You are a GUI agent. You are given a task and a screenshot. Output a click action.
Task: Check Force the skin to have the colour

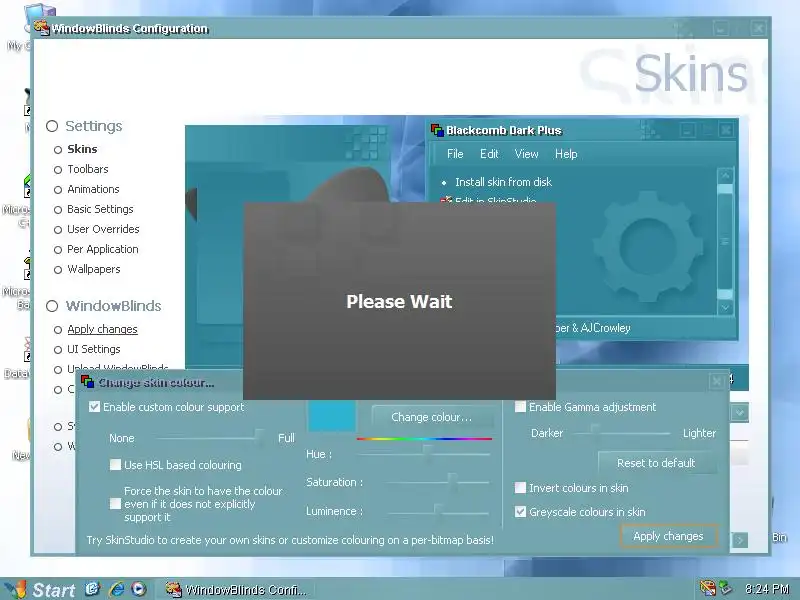115,504
